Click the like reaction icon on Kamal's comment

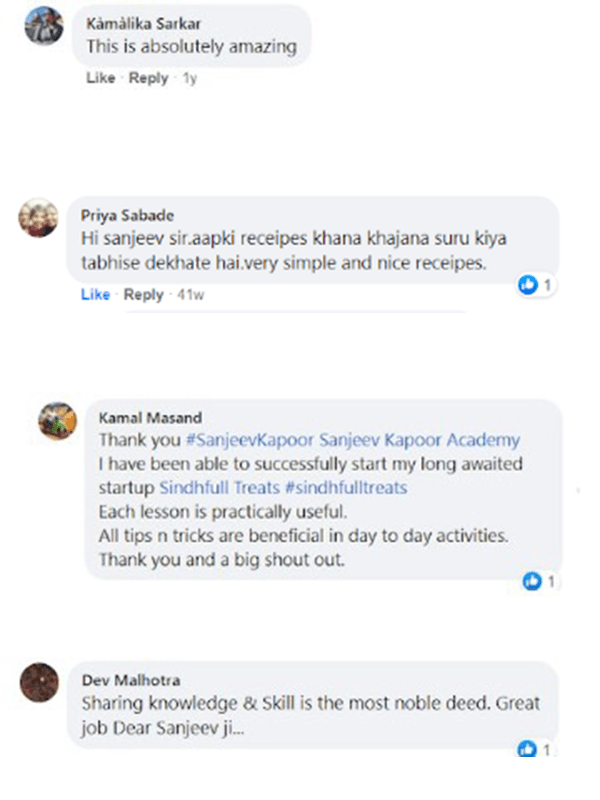click(x=532, y=580)
